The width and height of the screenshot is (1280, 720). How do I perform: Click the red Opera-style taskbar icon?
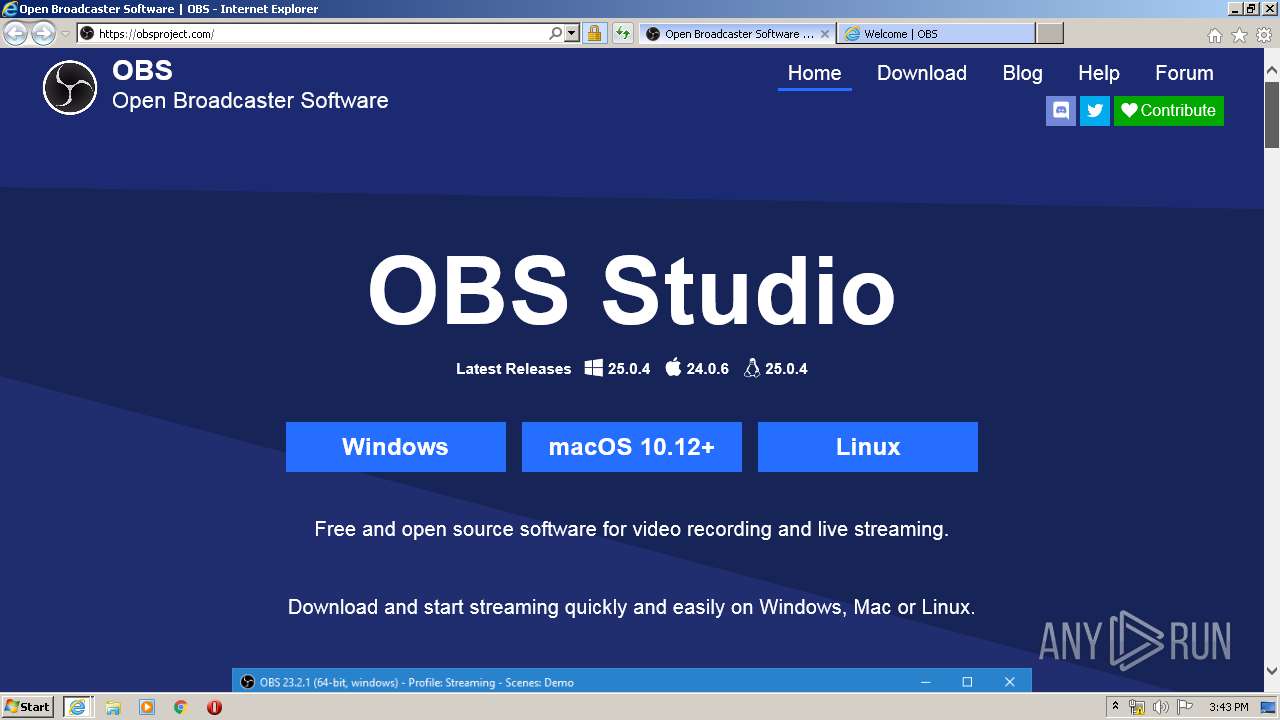point(214,707)
